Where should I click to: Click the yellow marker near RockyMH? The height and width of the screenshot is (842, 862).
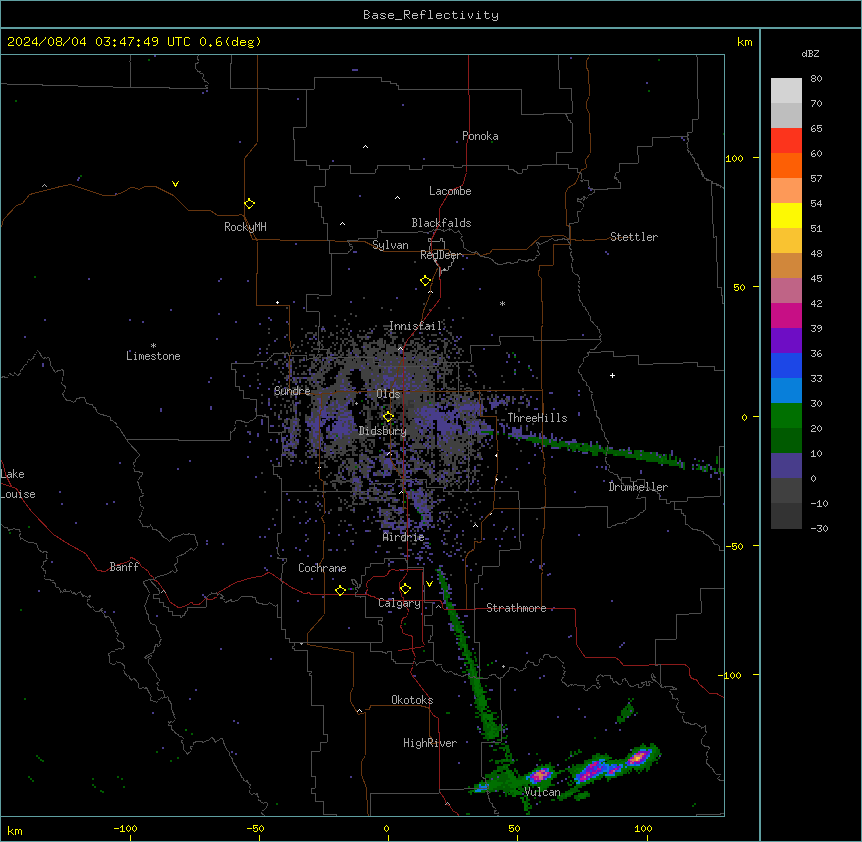tap(249, 204)
